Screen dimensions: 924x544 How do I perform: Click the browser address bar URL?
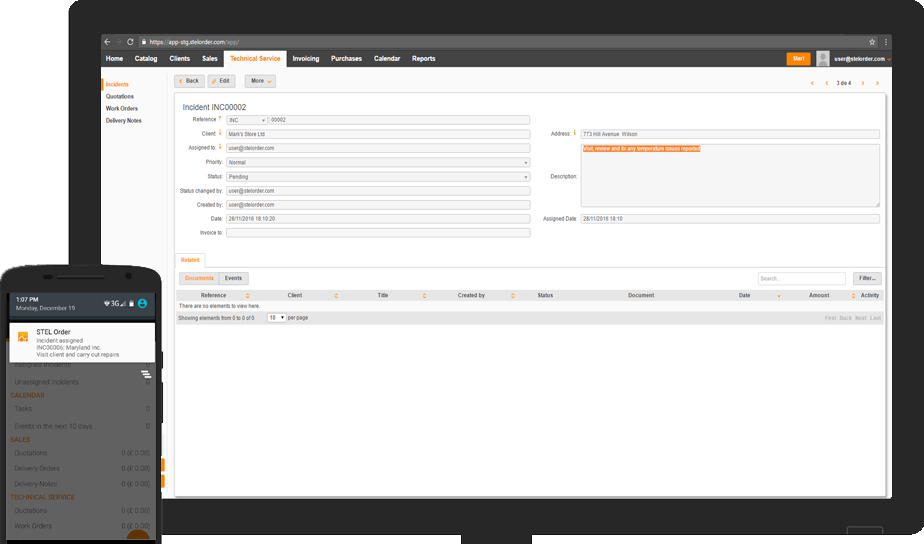(194, 42)
